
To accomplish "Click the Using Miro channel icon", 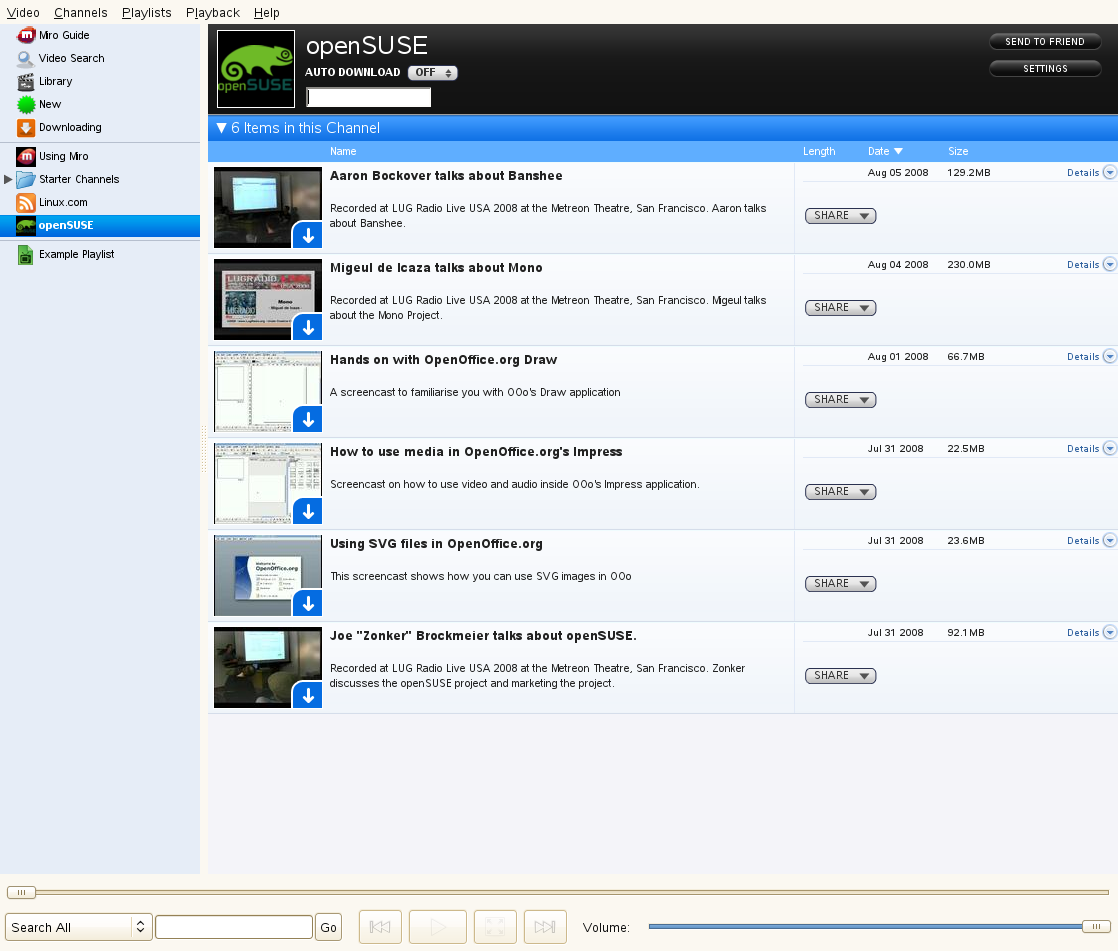I will (x=26, y=156).
